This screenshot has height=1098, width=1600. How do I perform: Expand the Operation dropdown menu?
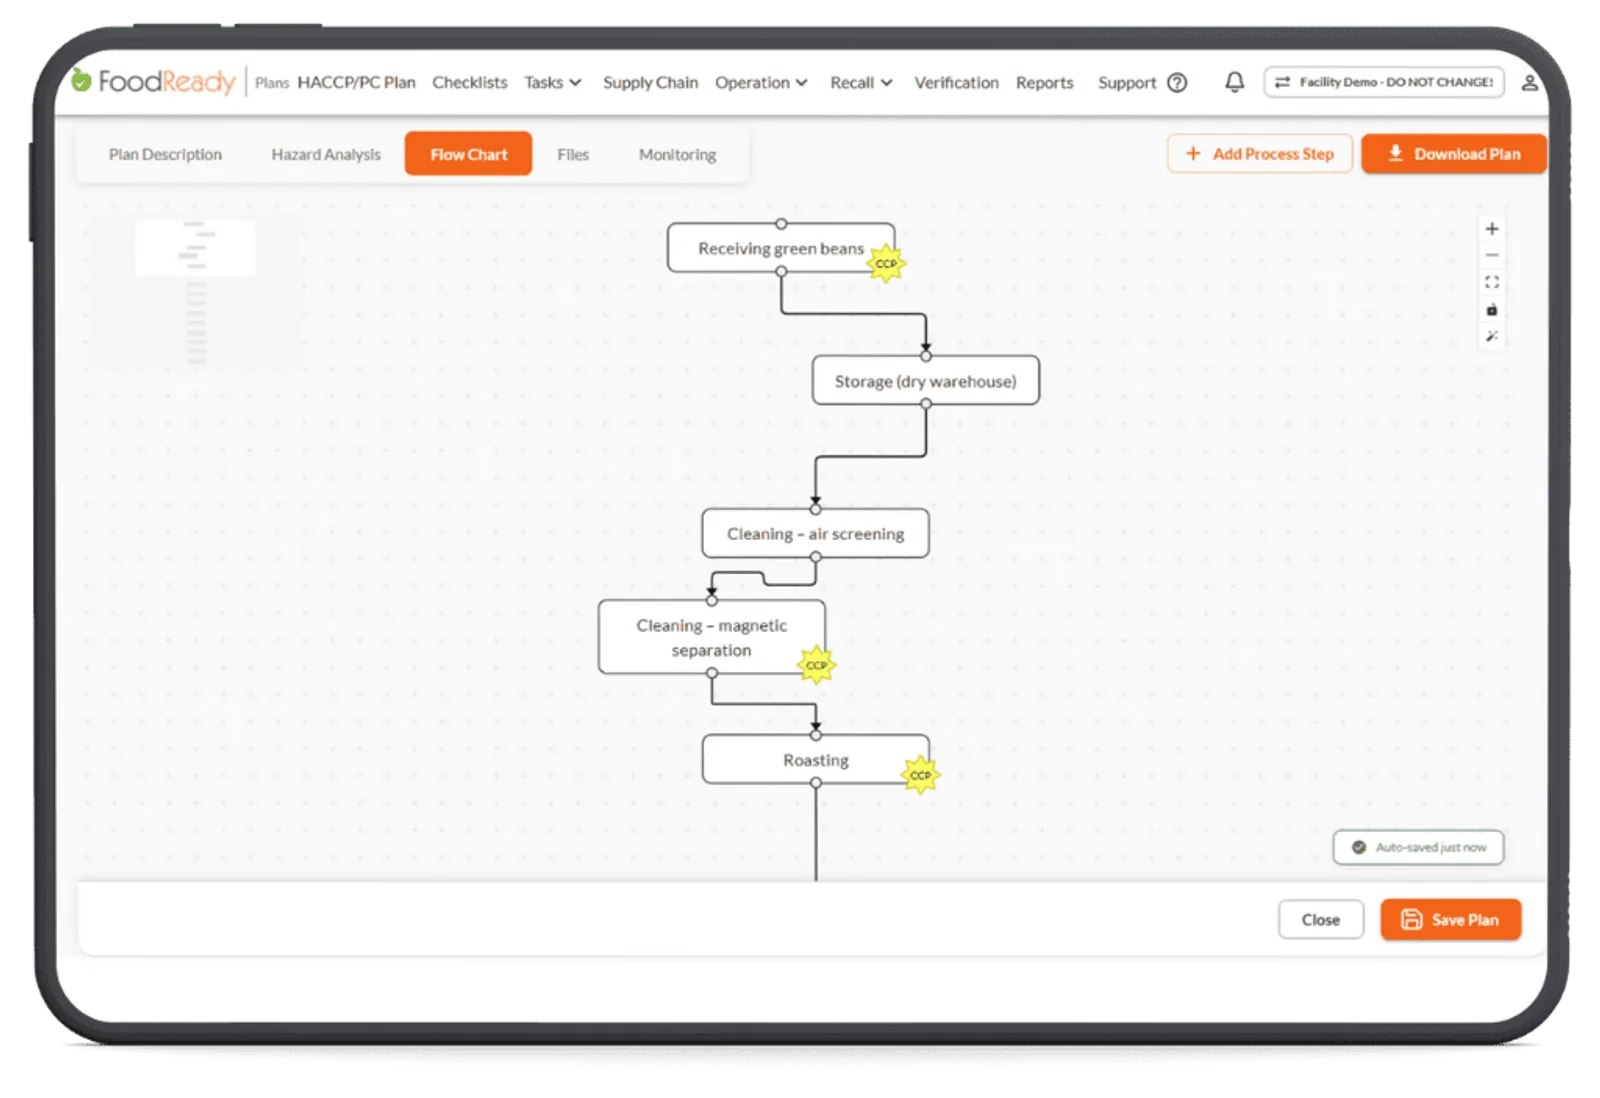pos(761,83)
